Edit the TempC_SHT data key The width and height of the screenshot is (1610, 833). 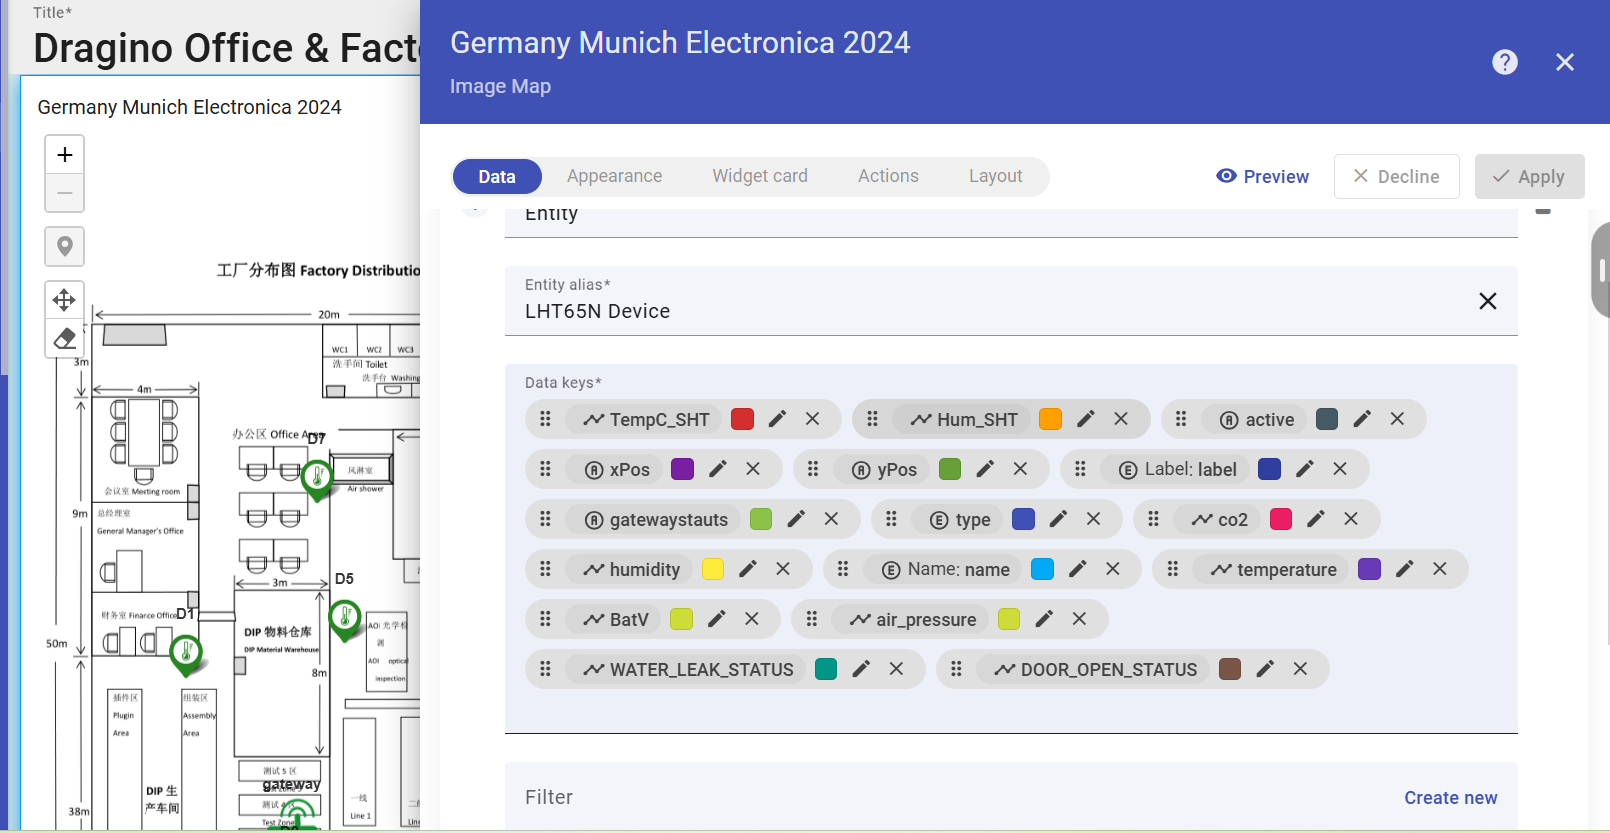pos(777,419)
